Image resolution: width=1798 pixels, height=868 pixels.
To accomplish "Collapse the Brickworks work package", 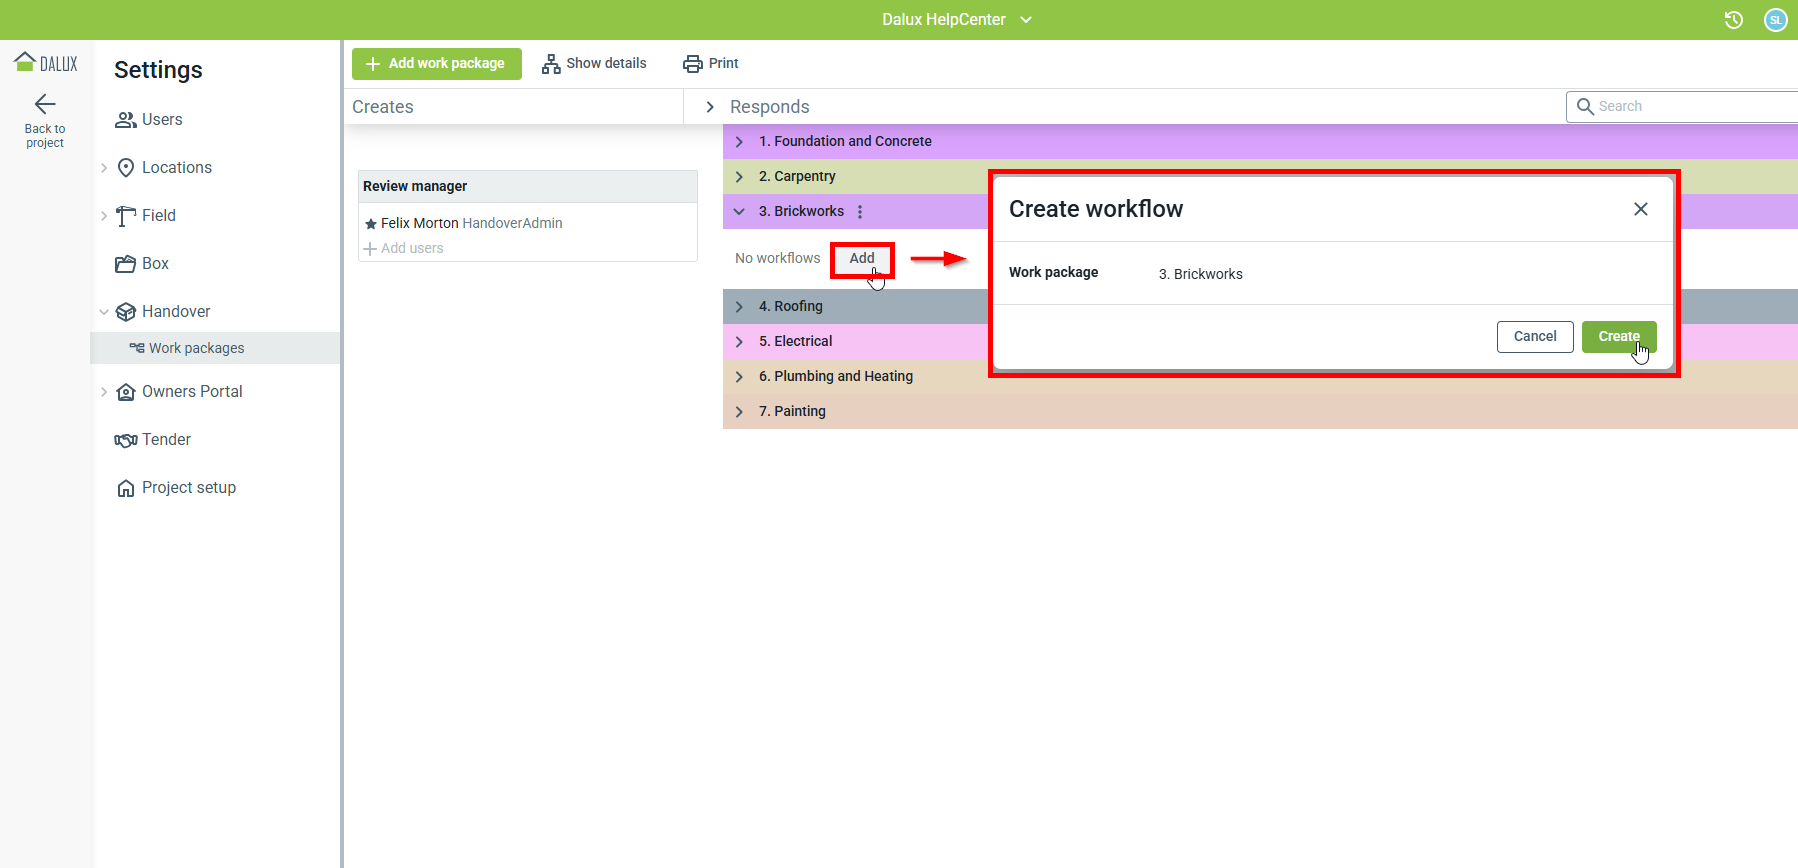I will (739, 212).
